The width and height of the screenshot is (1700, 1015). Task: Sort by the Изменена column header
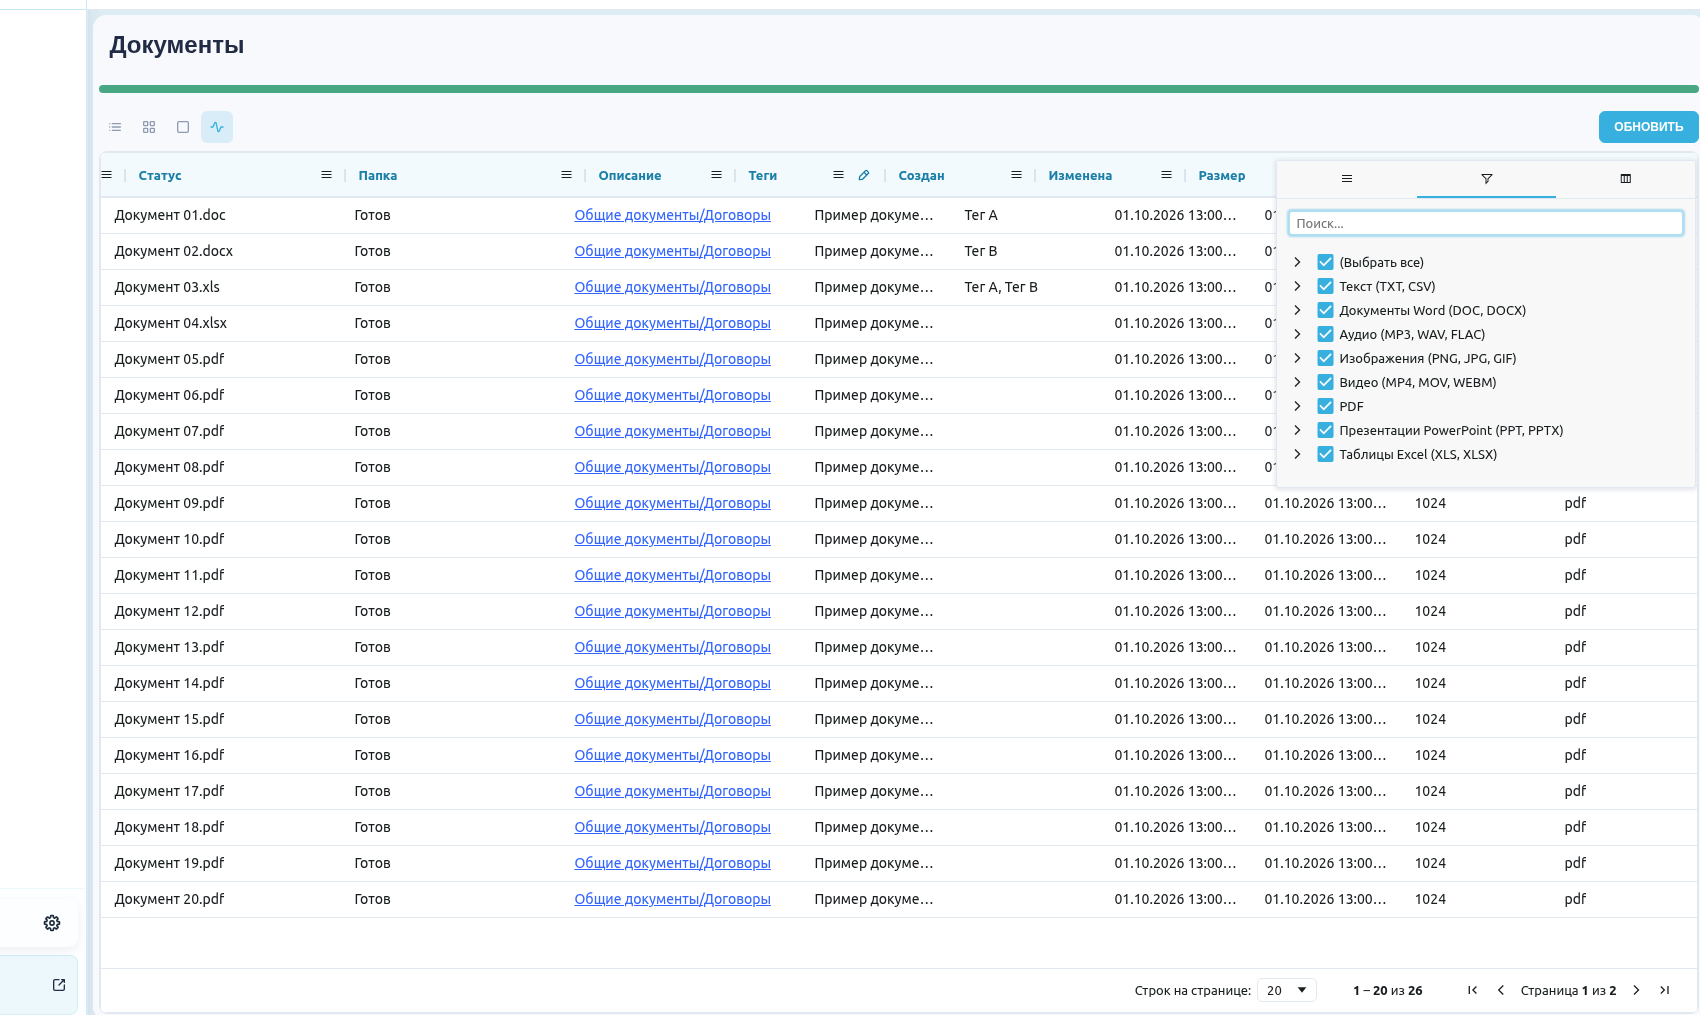(x=1080, y=175)
